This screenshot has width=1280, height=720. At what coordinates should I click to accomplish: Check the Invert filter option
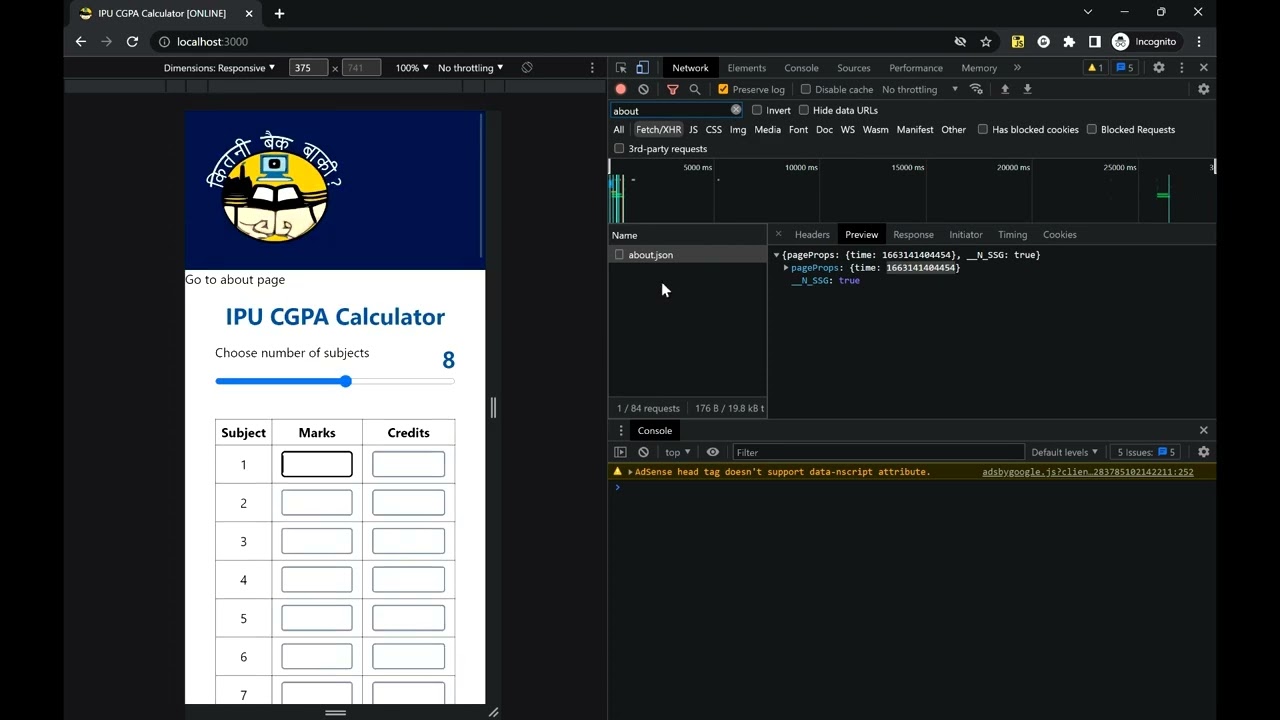(757, 110)
